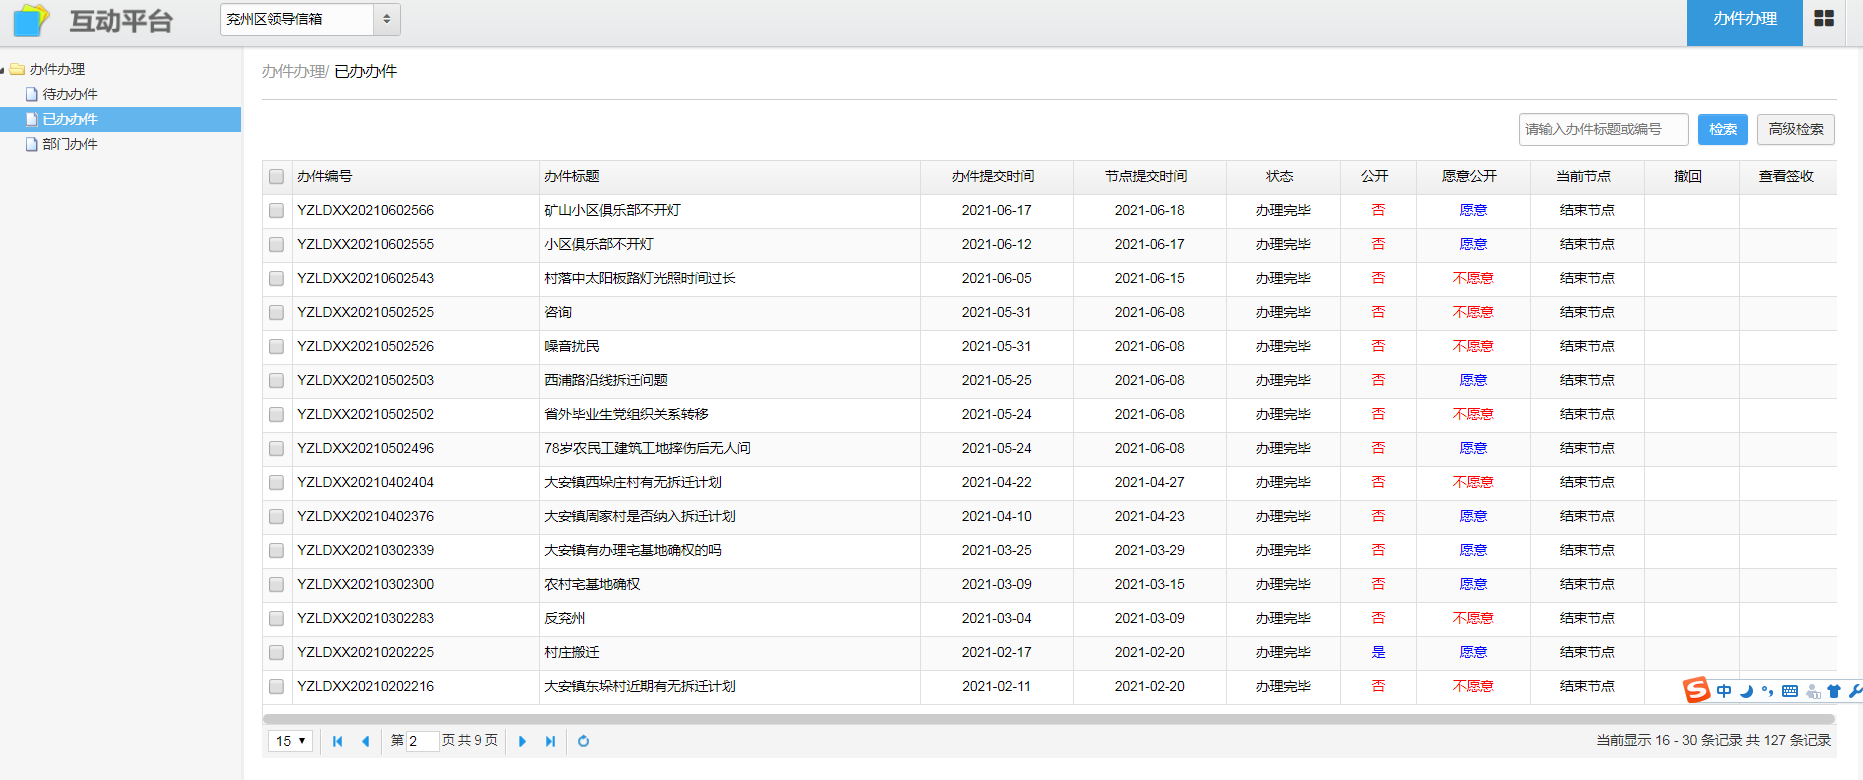Check the row YZLDXX20210602566 checkbox
Viewport: 1863px width, 780px height.
276,211
